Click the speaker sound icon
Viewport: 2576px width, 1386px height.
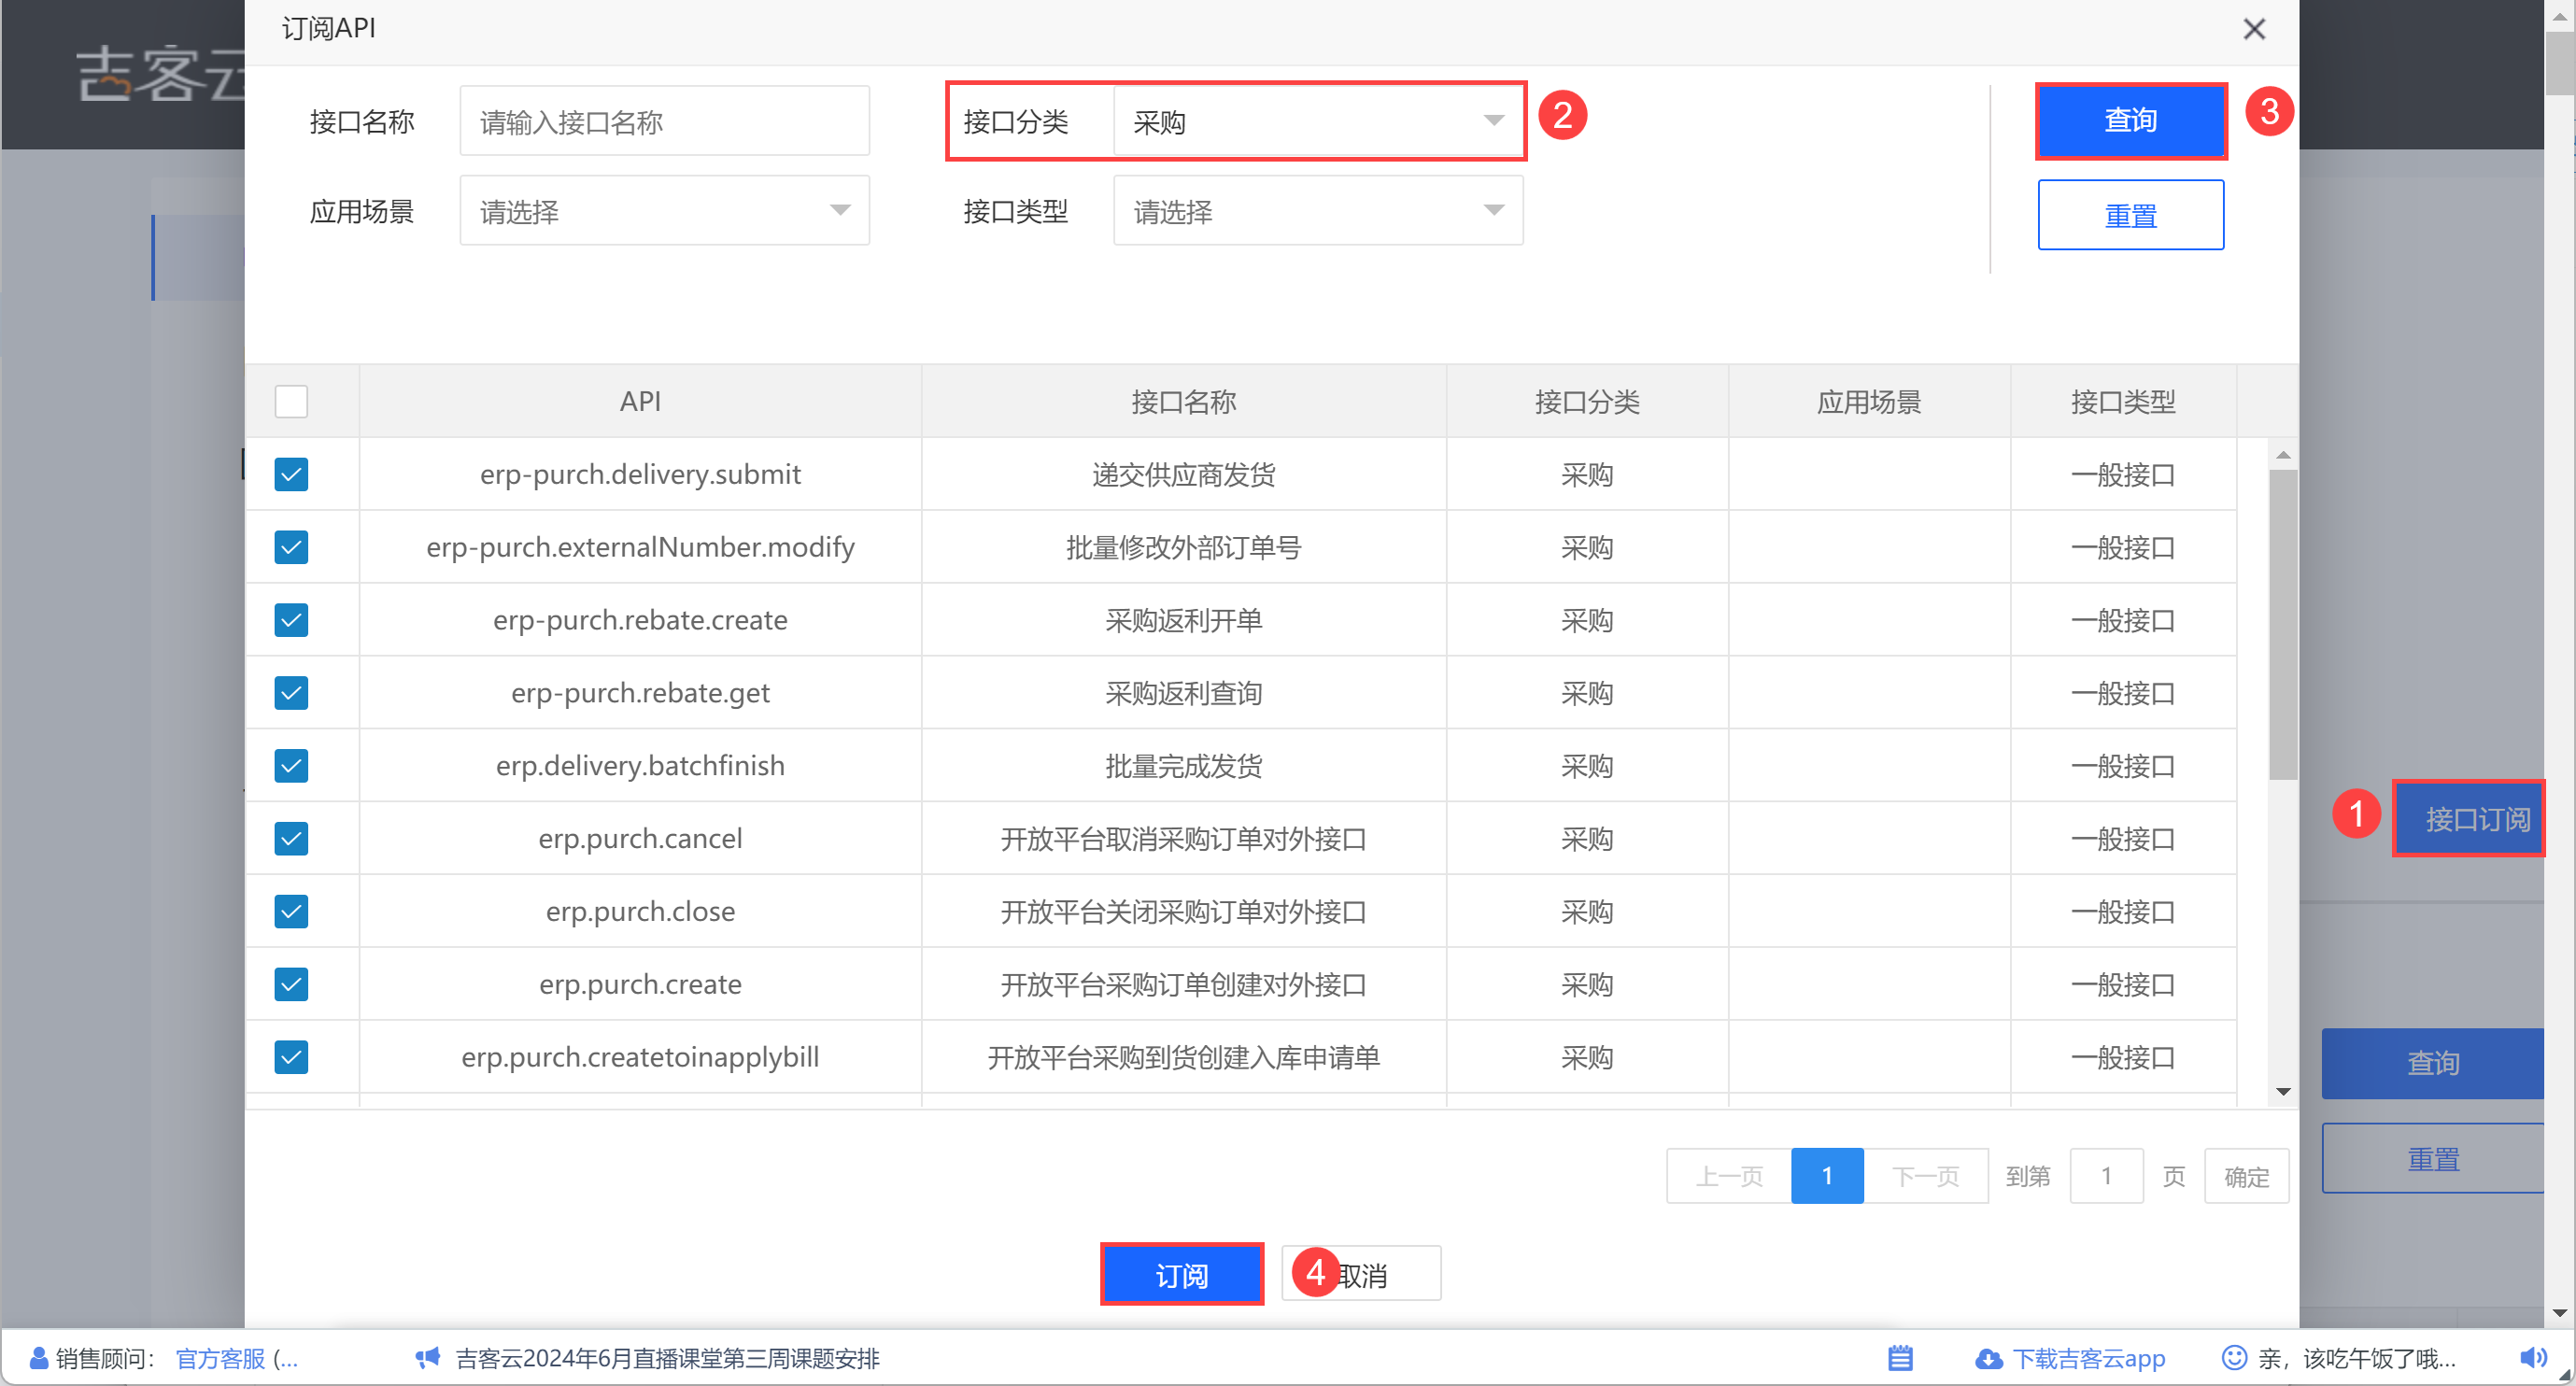pos(2531,1358)
